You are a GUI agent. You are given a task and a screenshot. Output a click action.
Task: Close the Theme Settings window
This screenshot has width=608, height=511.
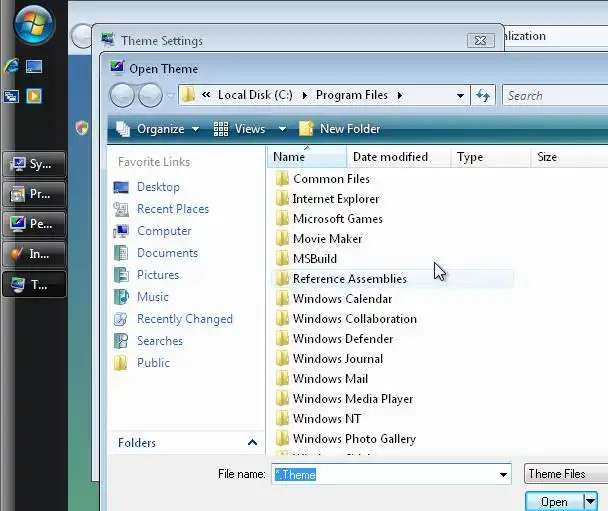pyautogui.click(x=480, y=40)
